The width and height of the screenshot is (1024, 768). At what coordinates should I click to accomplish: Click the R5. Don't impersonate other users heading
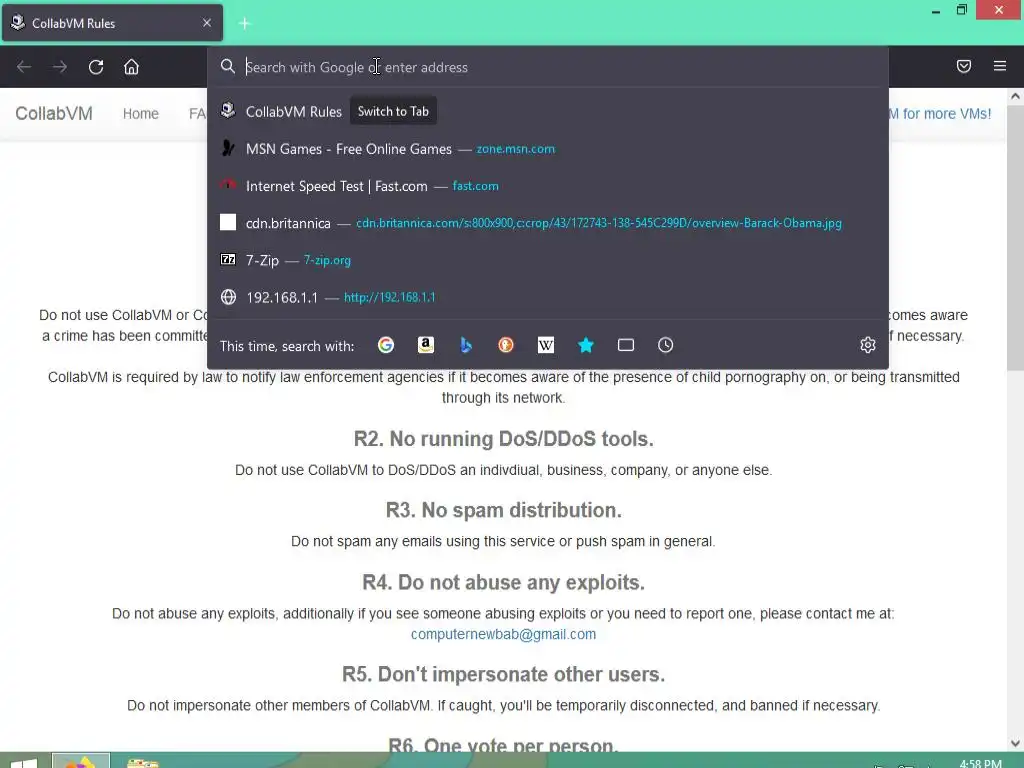504,674
